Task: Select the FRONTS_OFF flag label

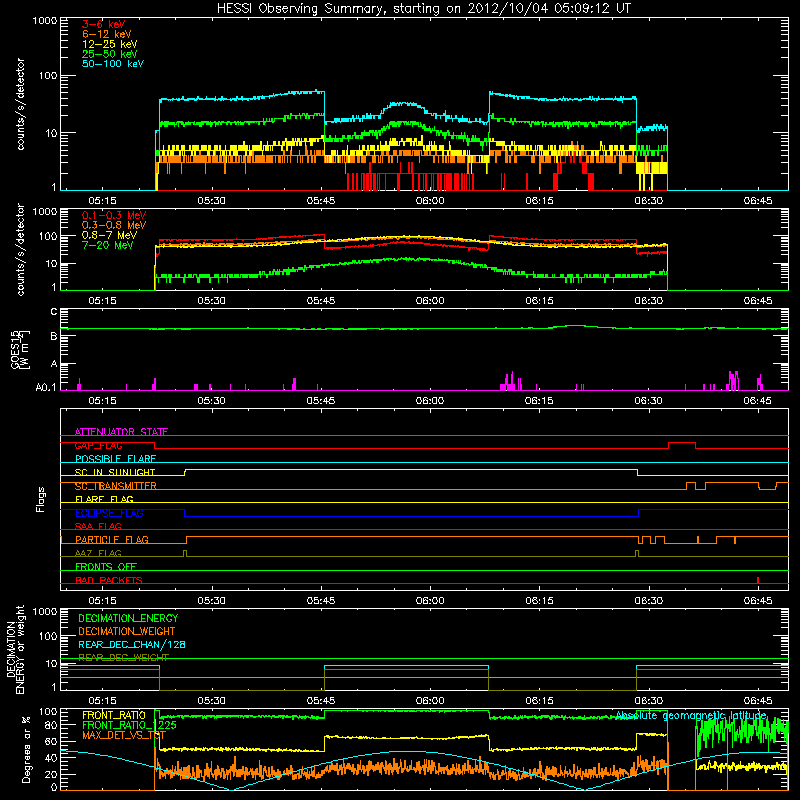Action: tap(106, 567)
